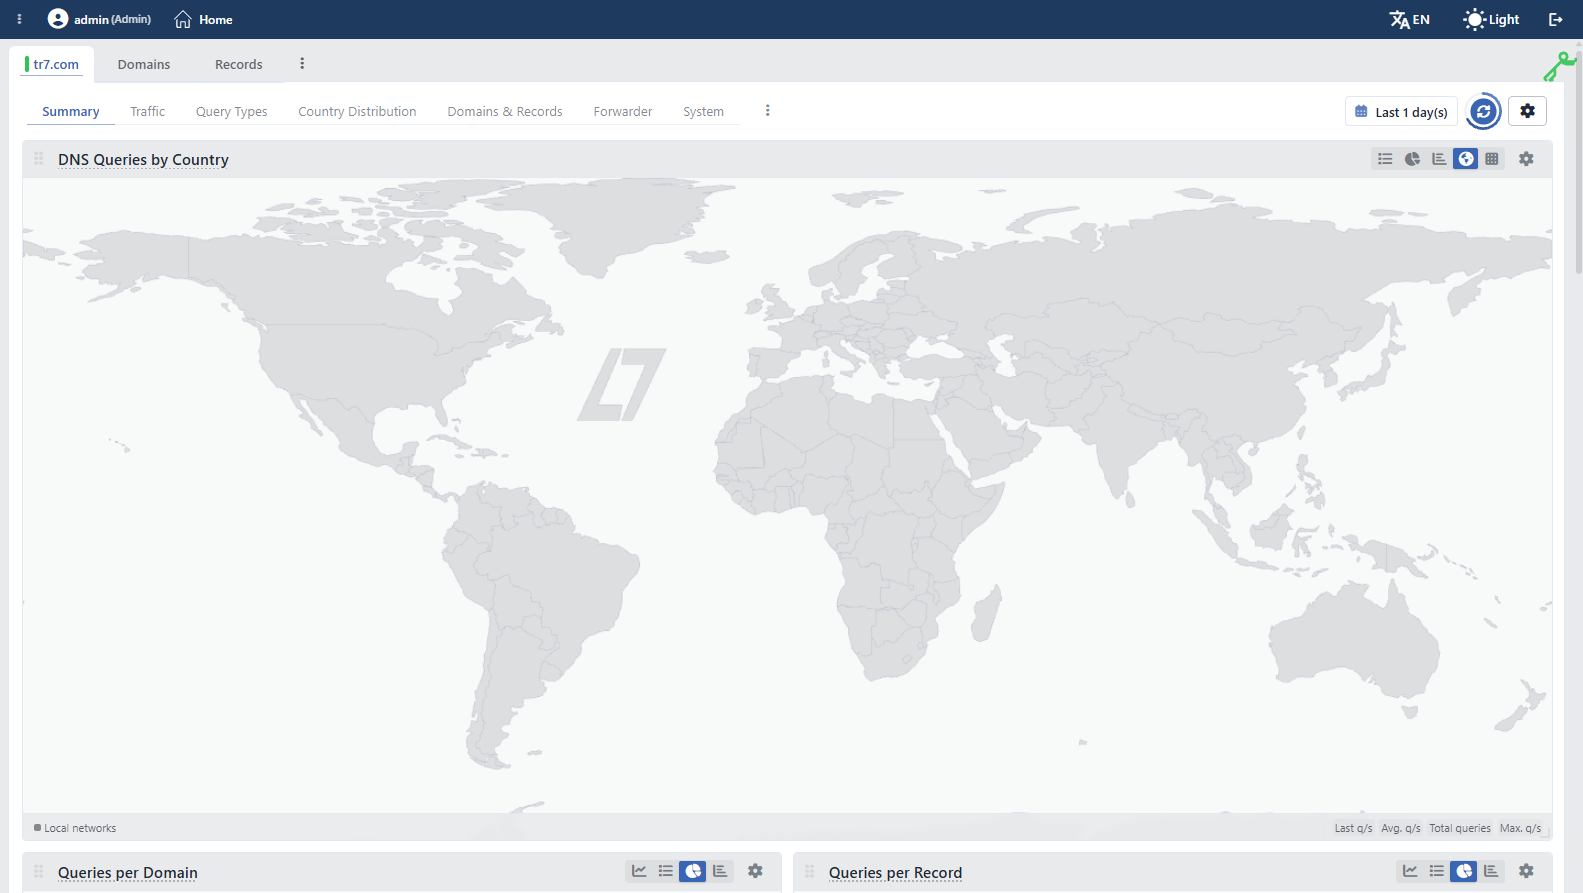The width and height of the screenshot is (1583, 893).
Task: Go to Home in the top bar
Action: tap(203, 19)
